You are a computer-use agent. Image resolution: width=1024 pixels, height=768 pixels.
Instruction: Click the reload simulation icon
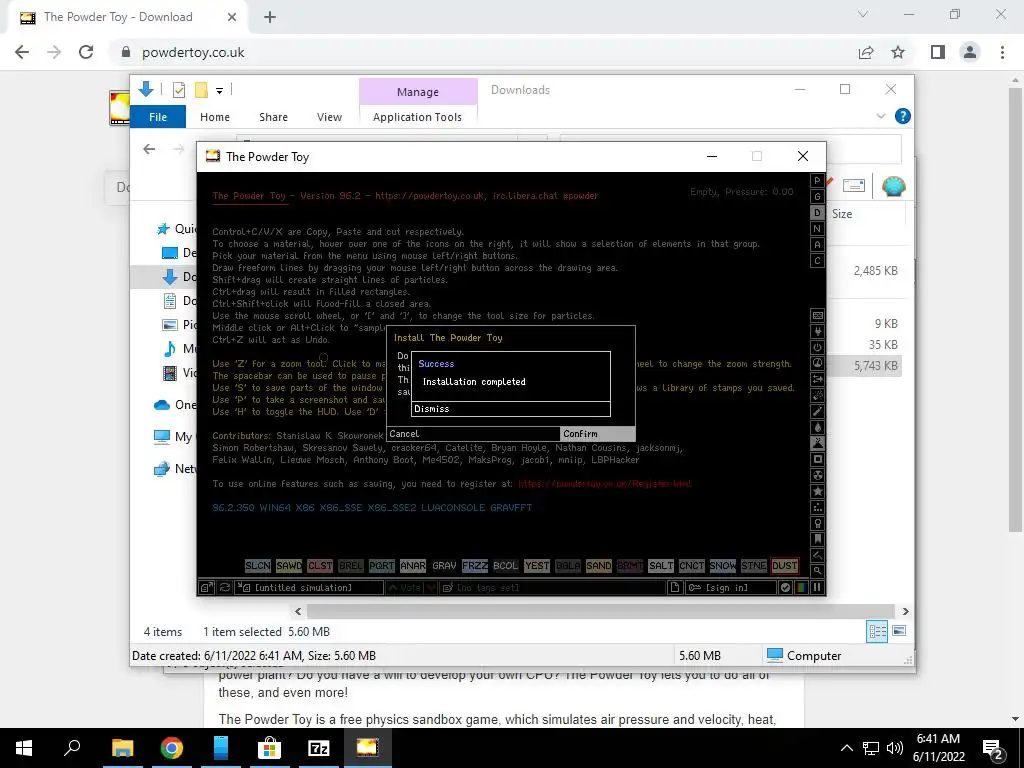[224, 587]
